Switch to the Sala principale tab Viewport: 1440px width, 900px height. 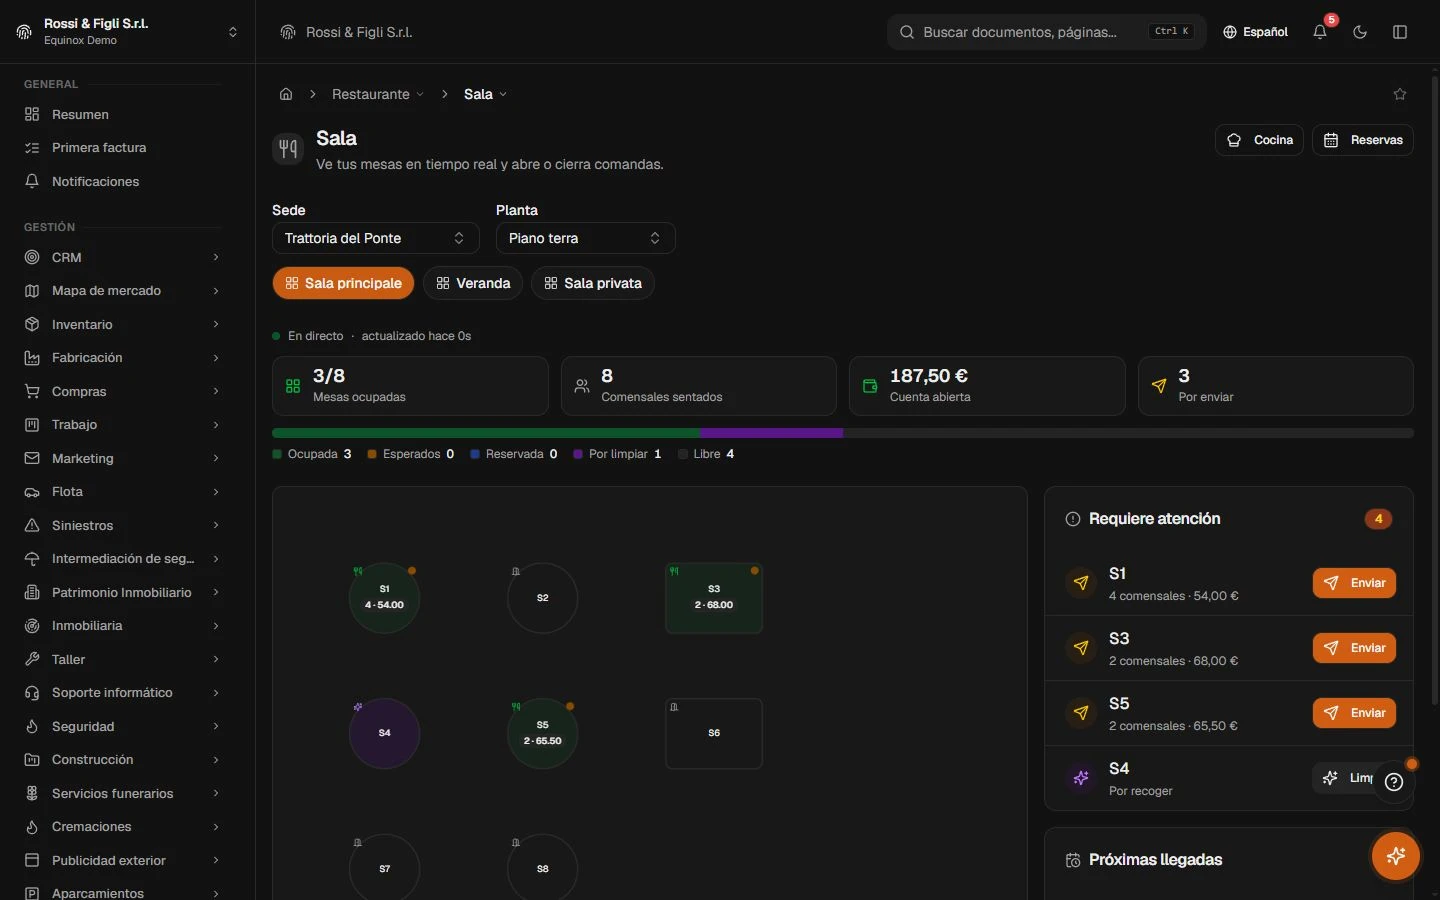(x=343, y=283)
